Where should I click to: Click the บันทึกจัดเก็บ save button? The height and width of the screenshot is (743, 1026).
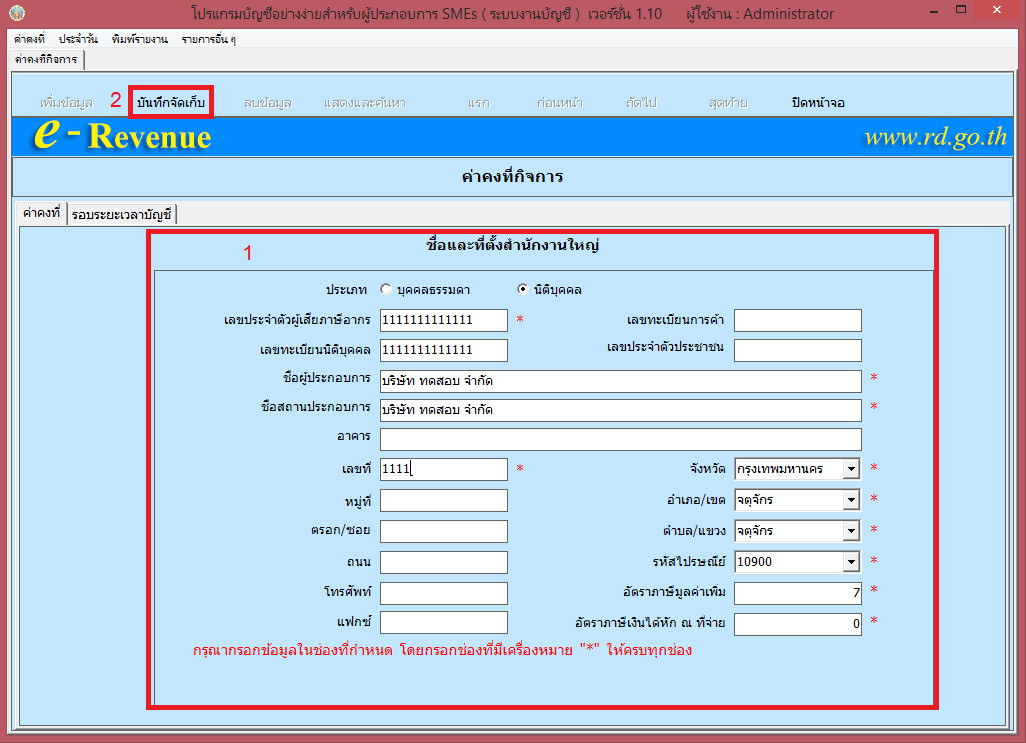pos(171,102)
